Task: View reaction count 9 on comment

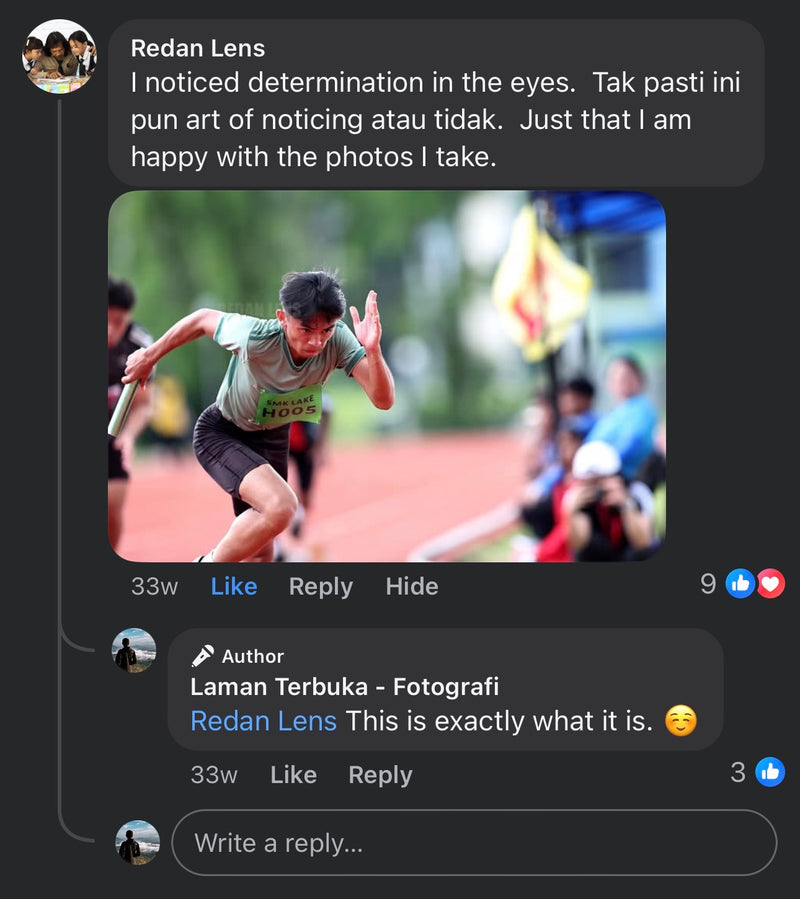Action: pyautogui.click(x=708, y=584)
